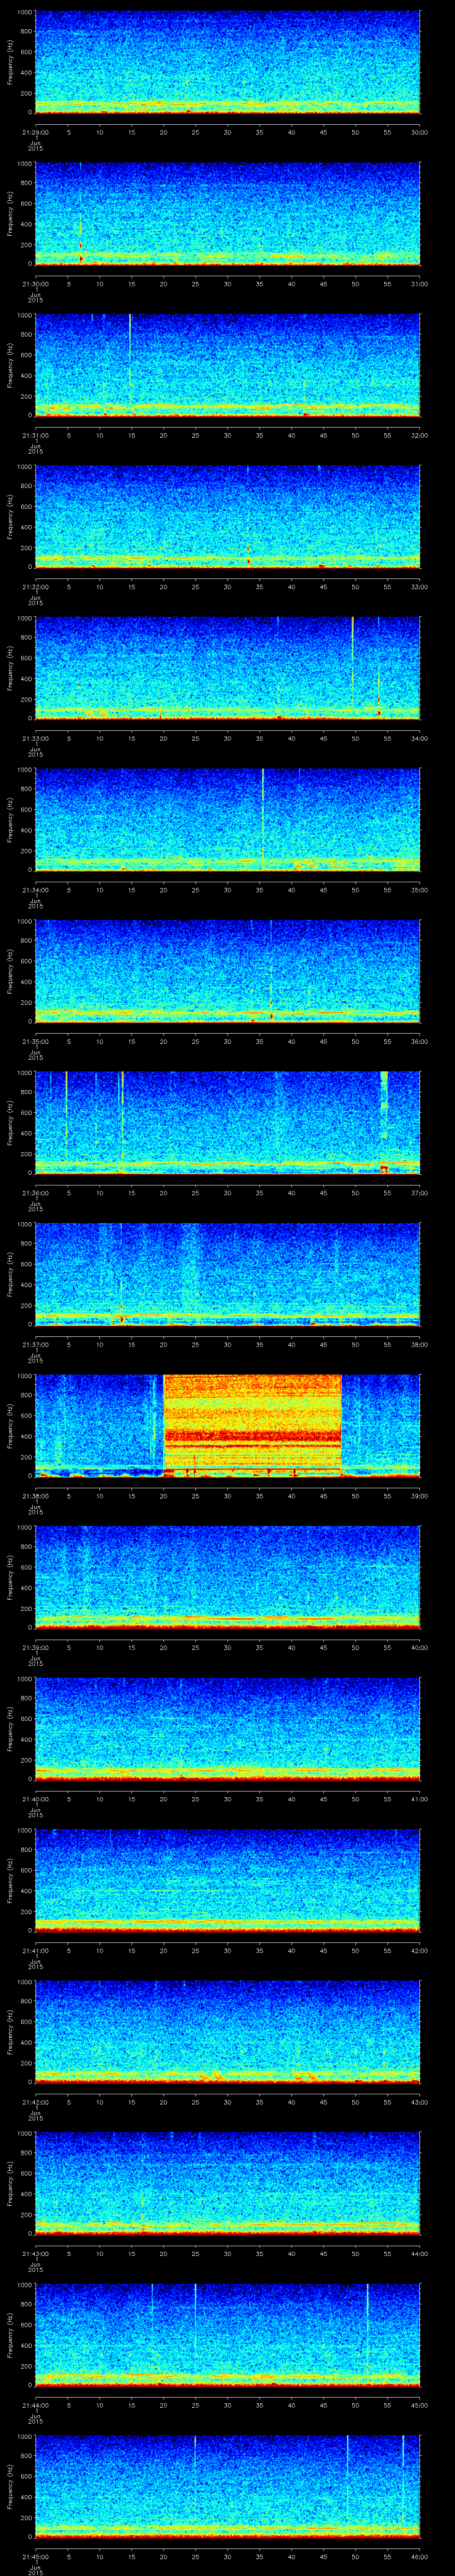
Task: Click the 21:31:00 start time label
Action: point(35,435)
